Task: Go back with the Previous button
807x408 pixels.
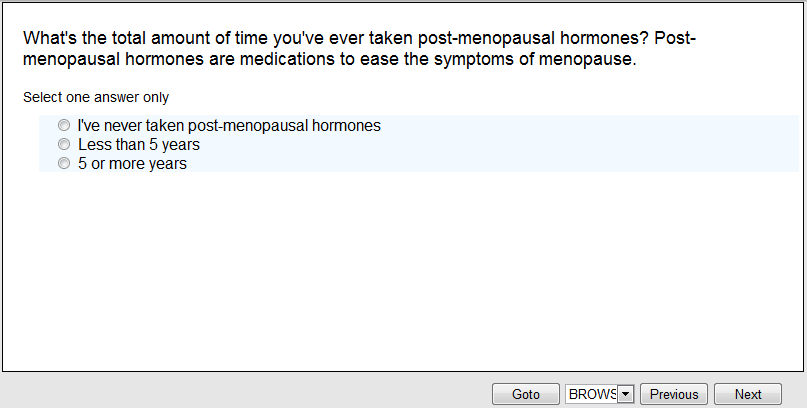Action: 674,394
